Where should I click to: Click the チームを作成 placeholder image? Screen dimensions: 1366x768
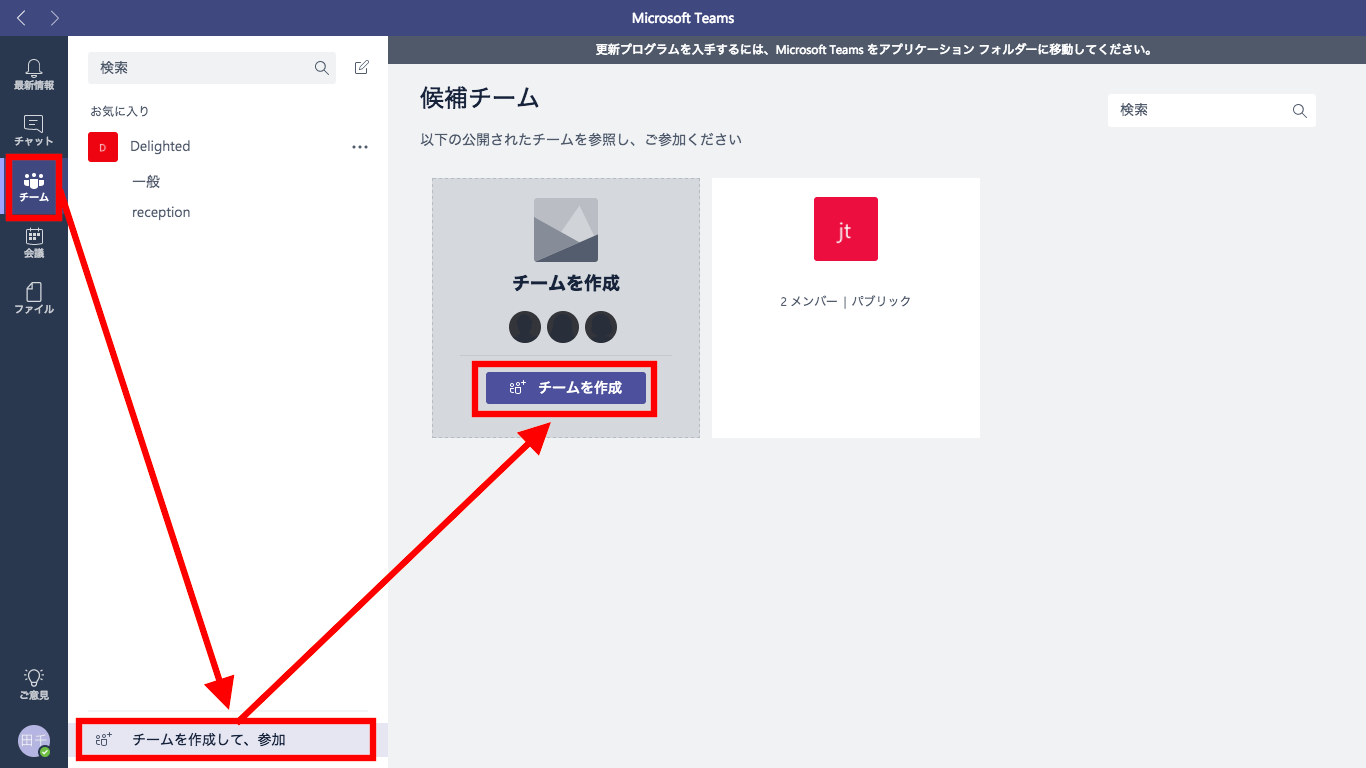[566, 229]
